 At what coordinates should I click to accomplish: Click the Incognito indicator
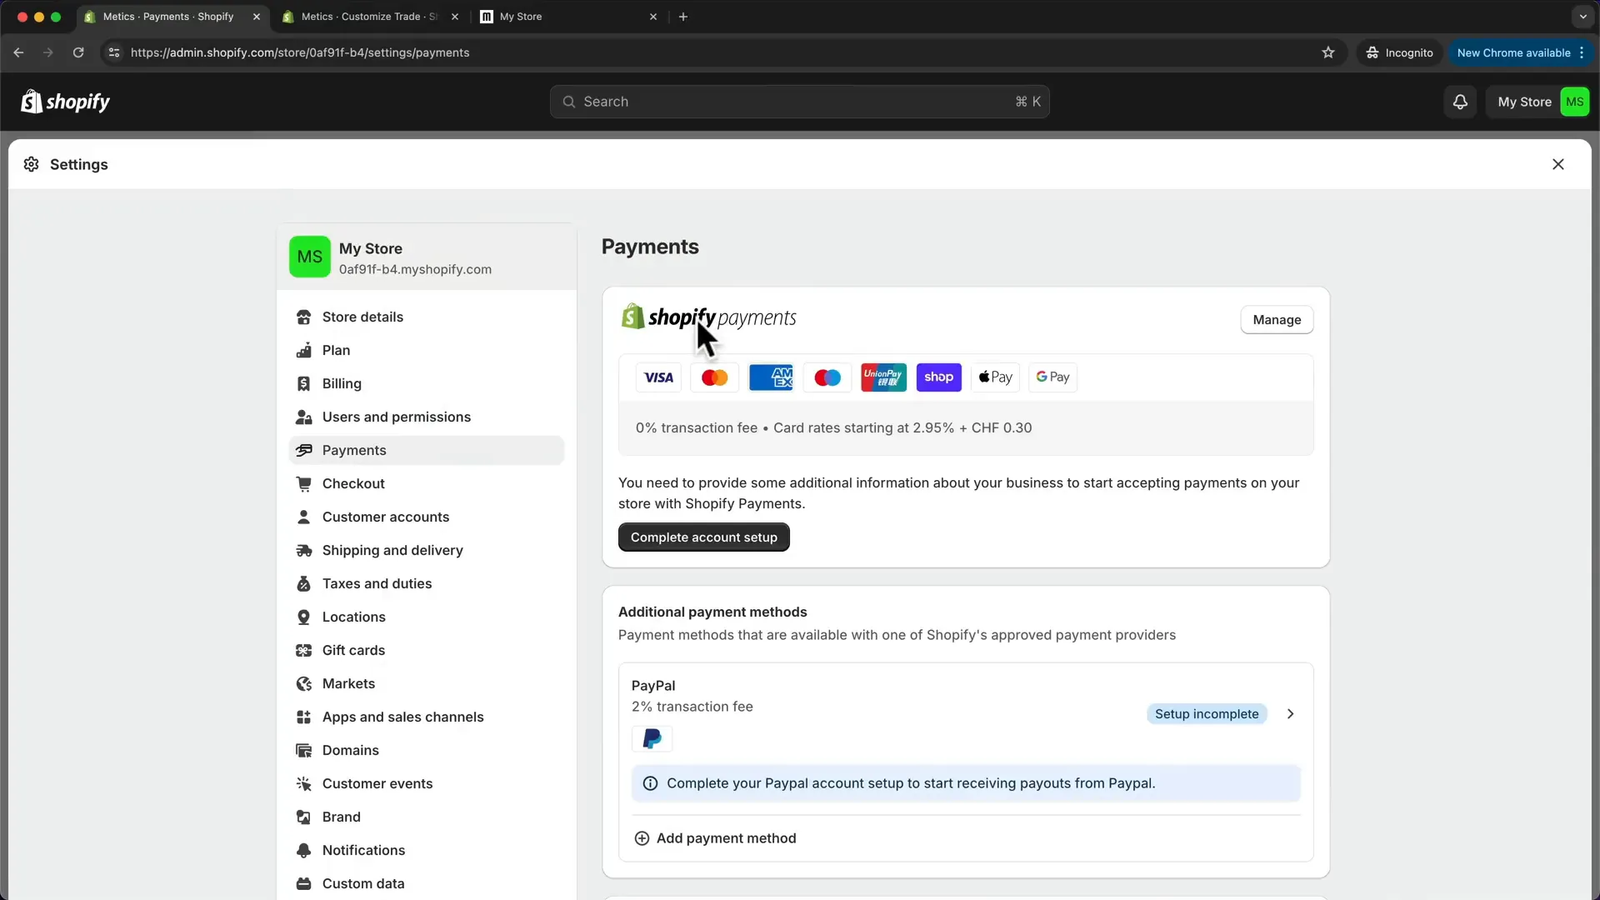1400,53
